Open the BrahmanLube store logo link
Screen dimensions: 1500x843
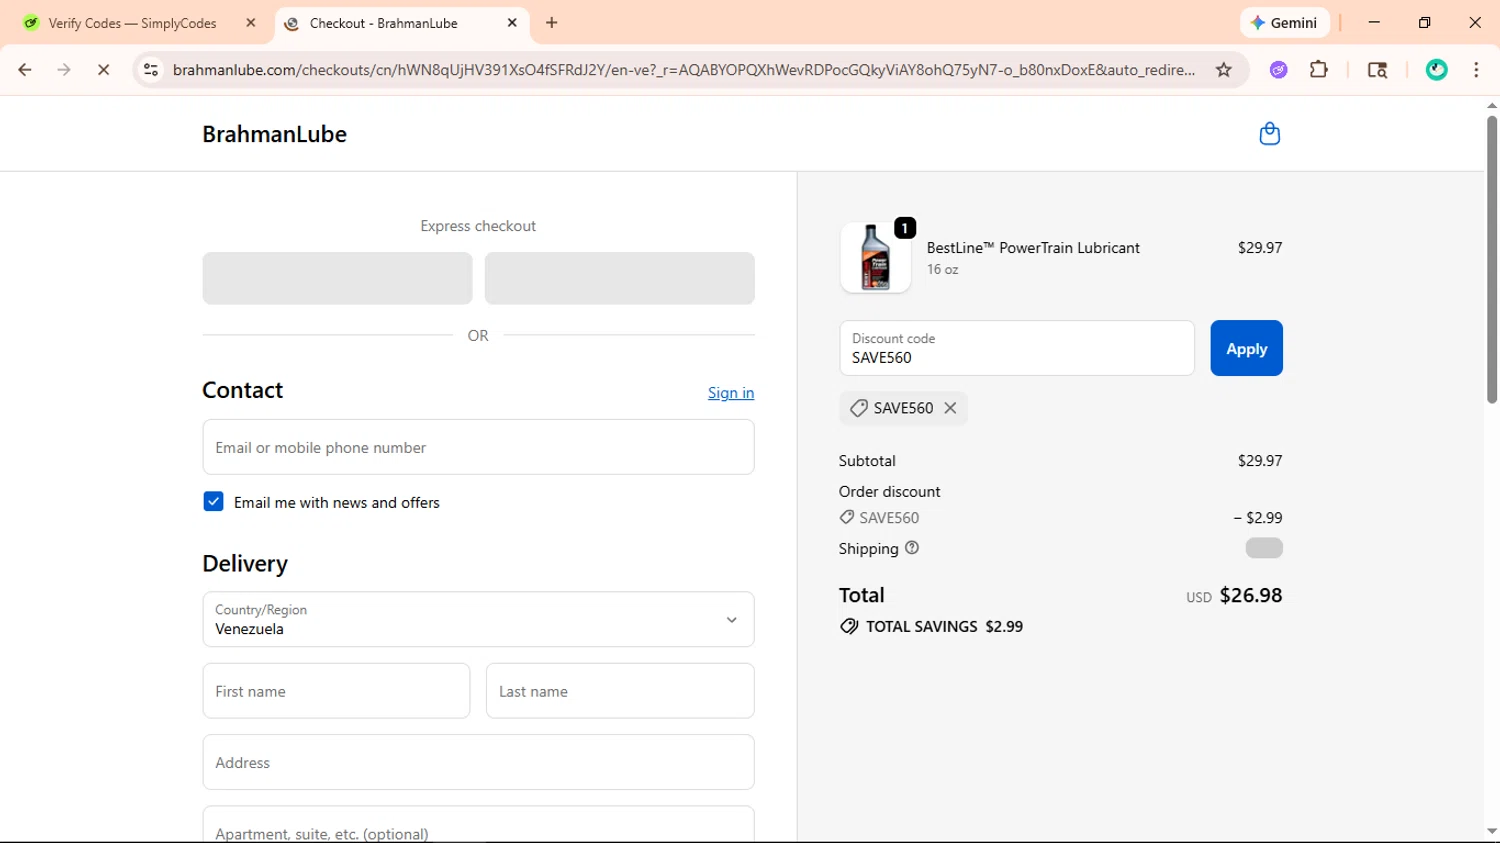(274, 134)
